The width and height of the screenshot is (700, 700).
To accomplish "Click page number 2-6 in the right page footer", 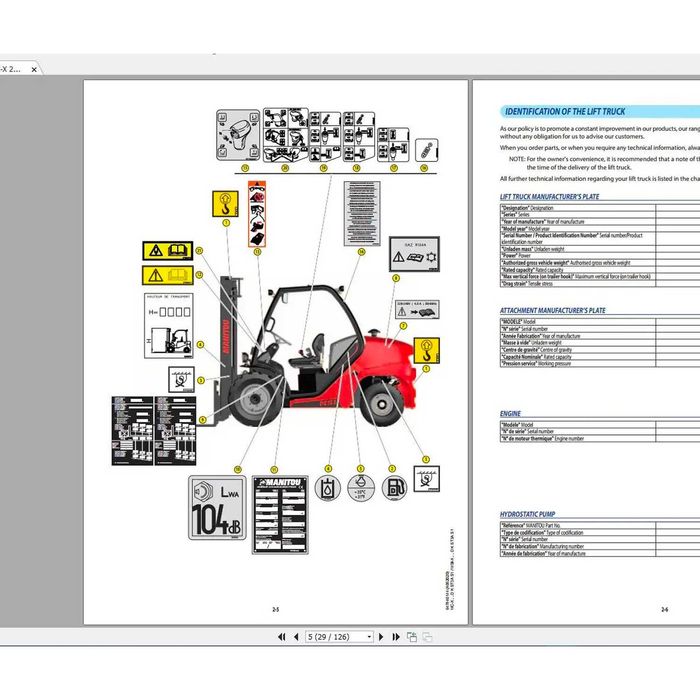I will click(665, 609).
